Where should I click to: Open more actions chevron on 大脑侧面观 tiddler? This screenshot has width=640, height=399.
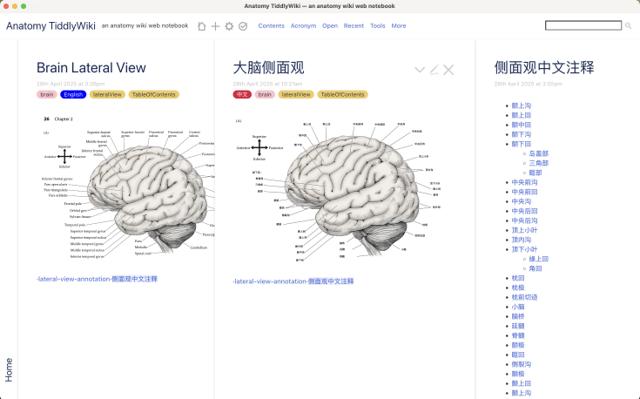(420, 70)
